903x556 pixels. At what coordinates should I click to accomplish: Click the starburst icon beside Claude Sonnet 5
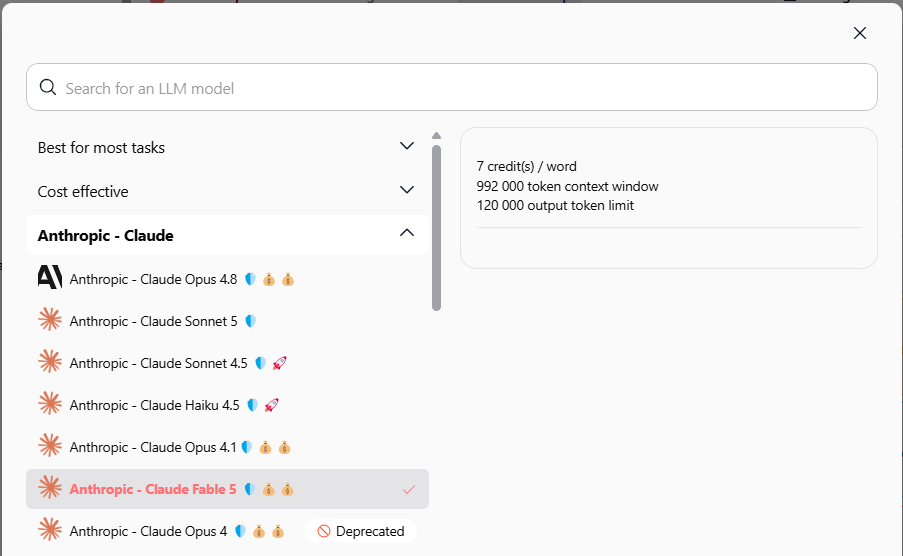[50, 319]
